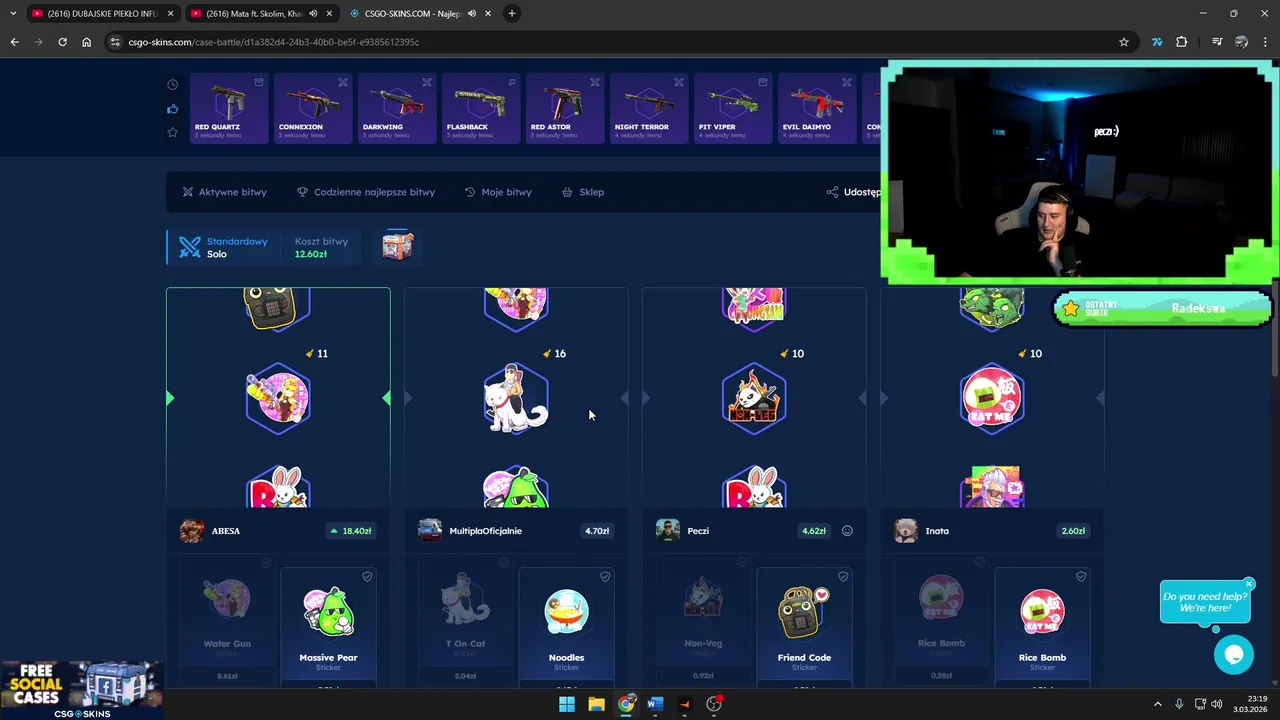Click ABESA player avatar

point(192,530)
